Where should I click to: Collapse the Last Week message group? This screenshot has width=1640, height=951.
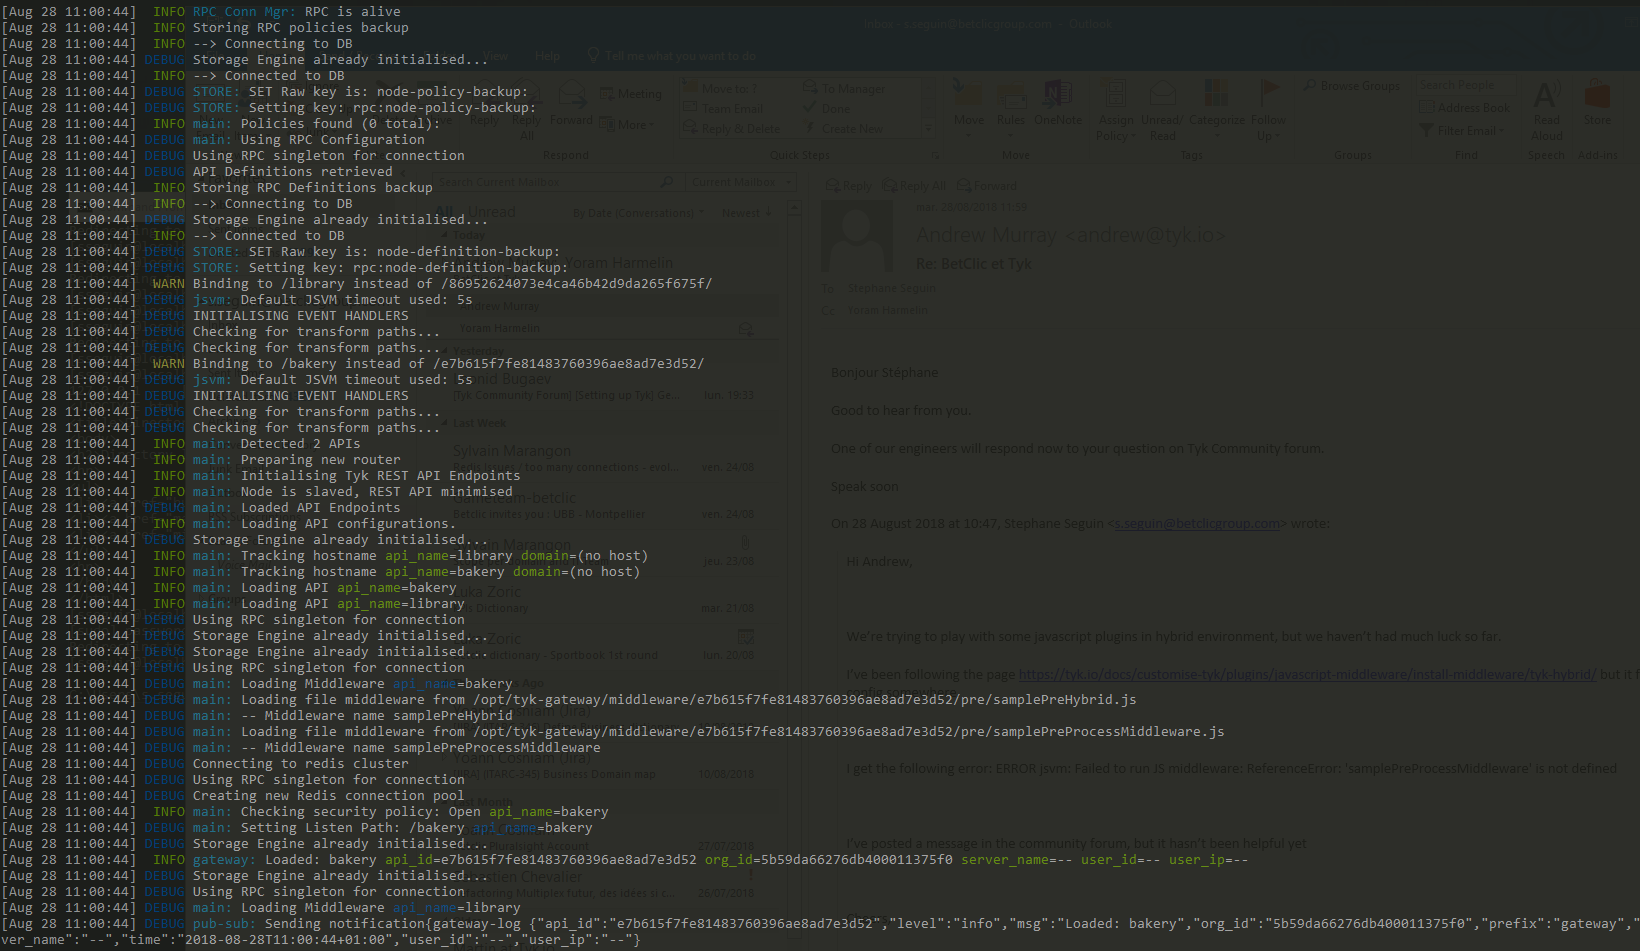click(445, 423)
